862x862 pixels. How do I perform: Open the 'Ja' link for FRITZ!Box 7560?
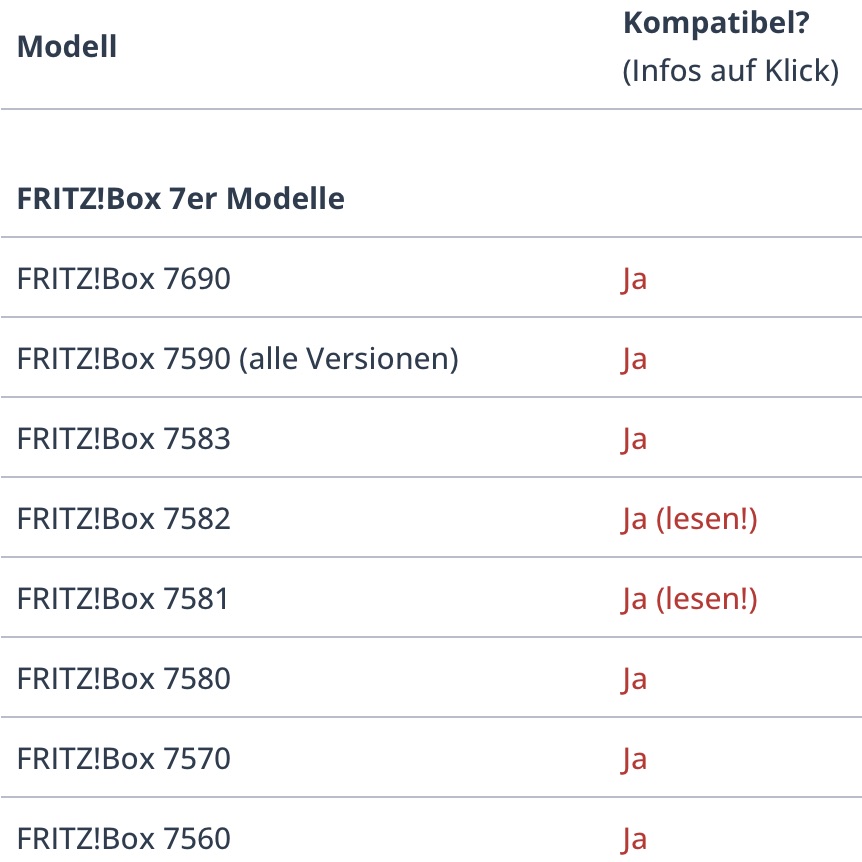(x=634, y=839)
